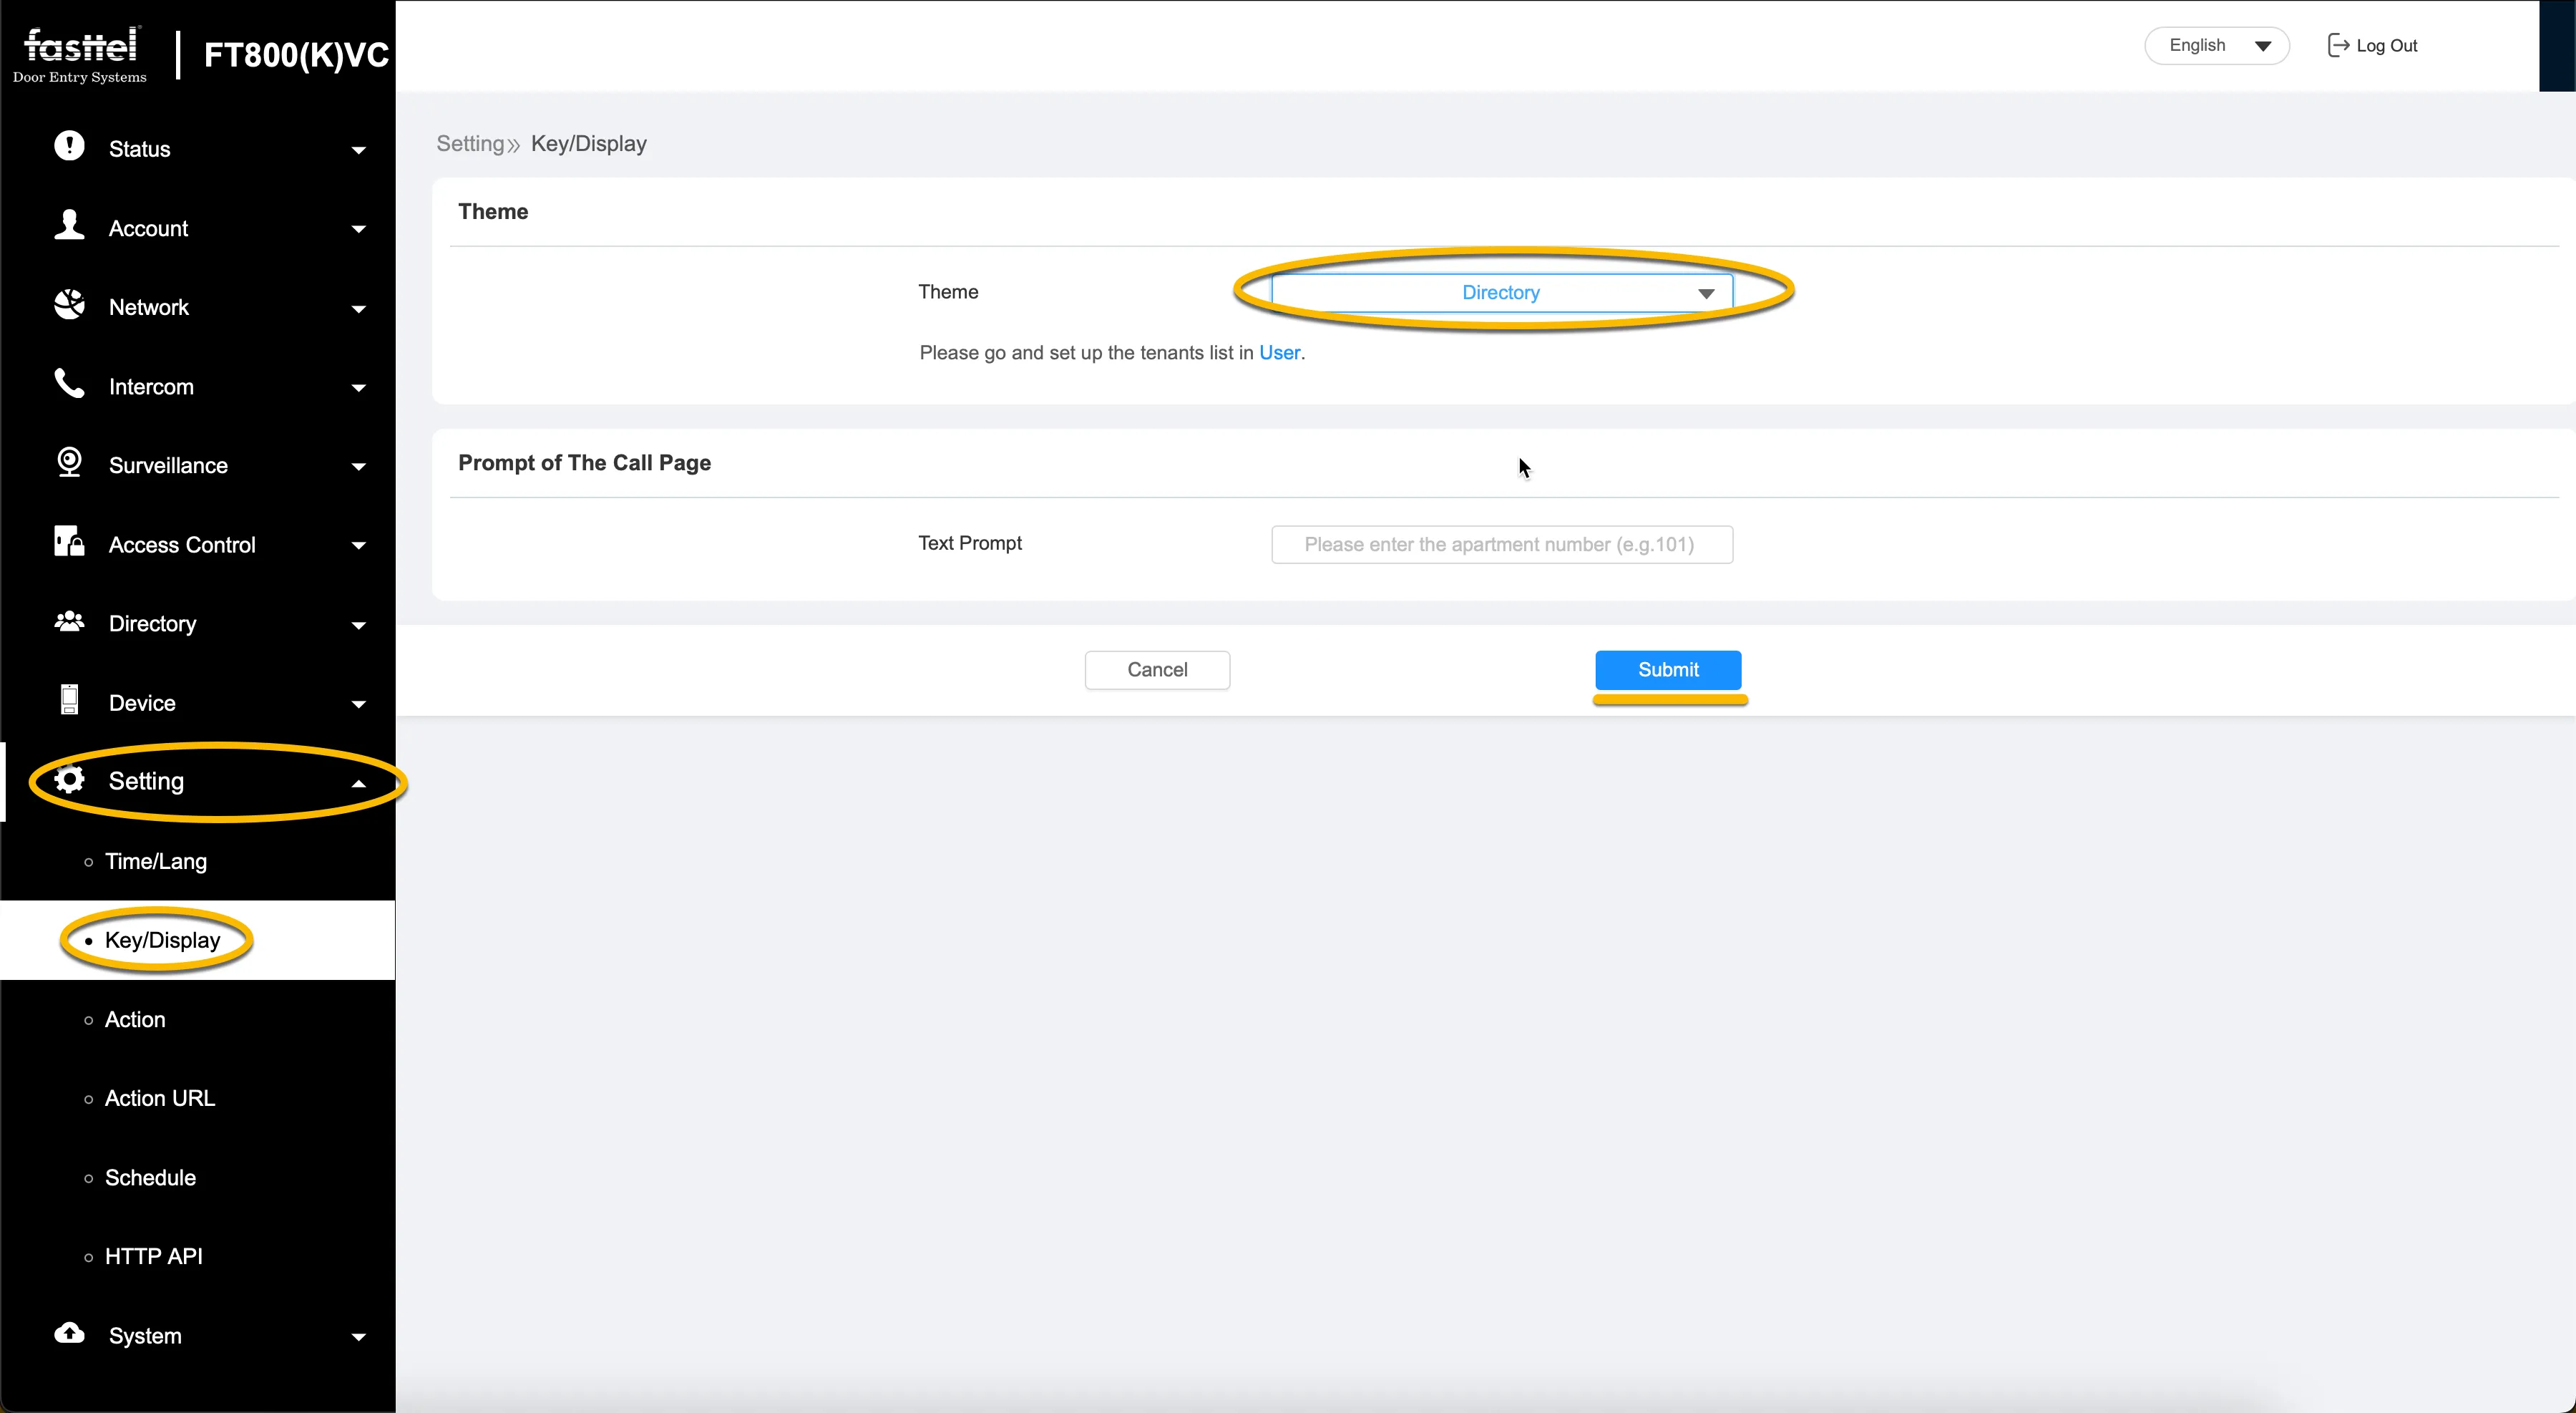This screenshot has width=2576, height=1413.
Task: Open the Action submenu item
Action: point(135,1019)
